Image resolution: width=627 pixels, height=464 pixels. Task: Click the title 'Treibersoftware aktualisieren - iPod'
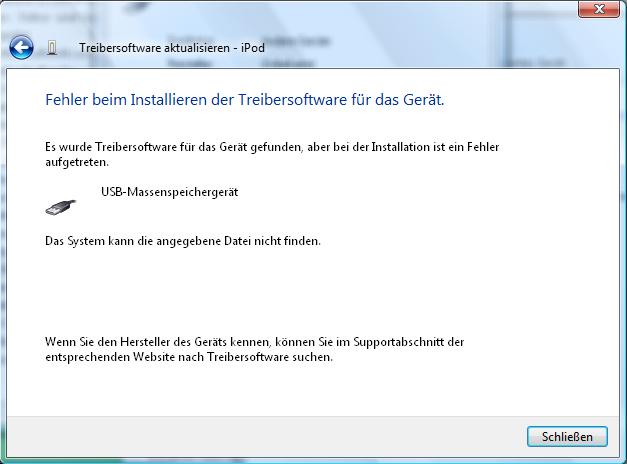(172, 48)
